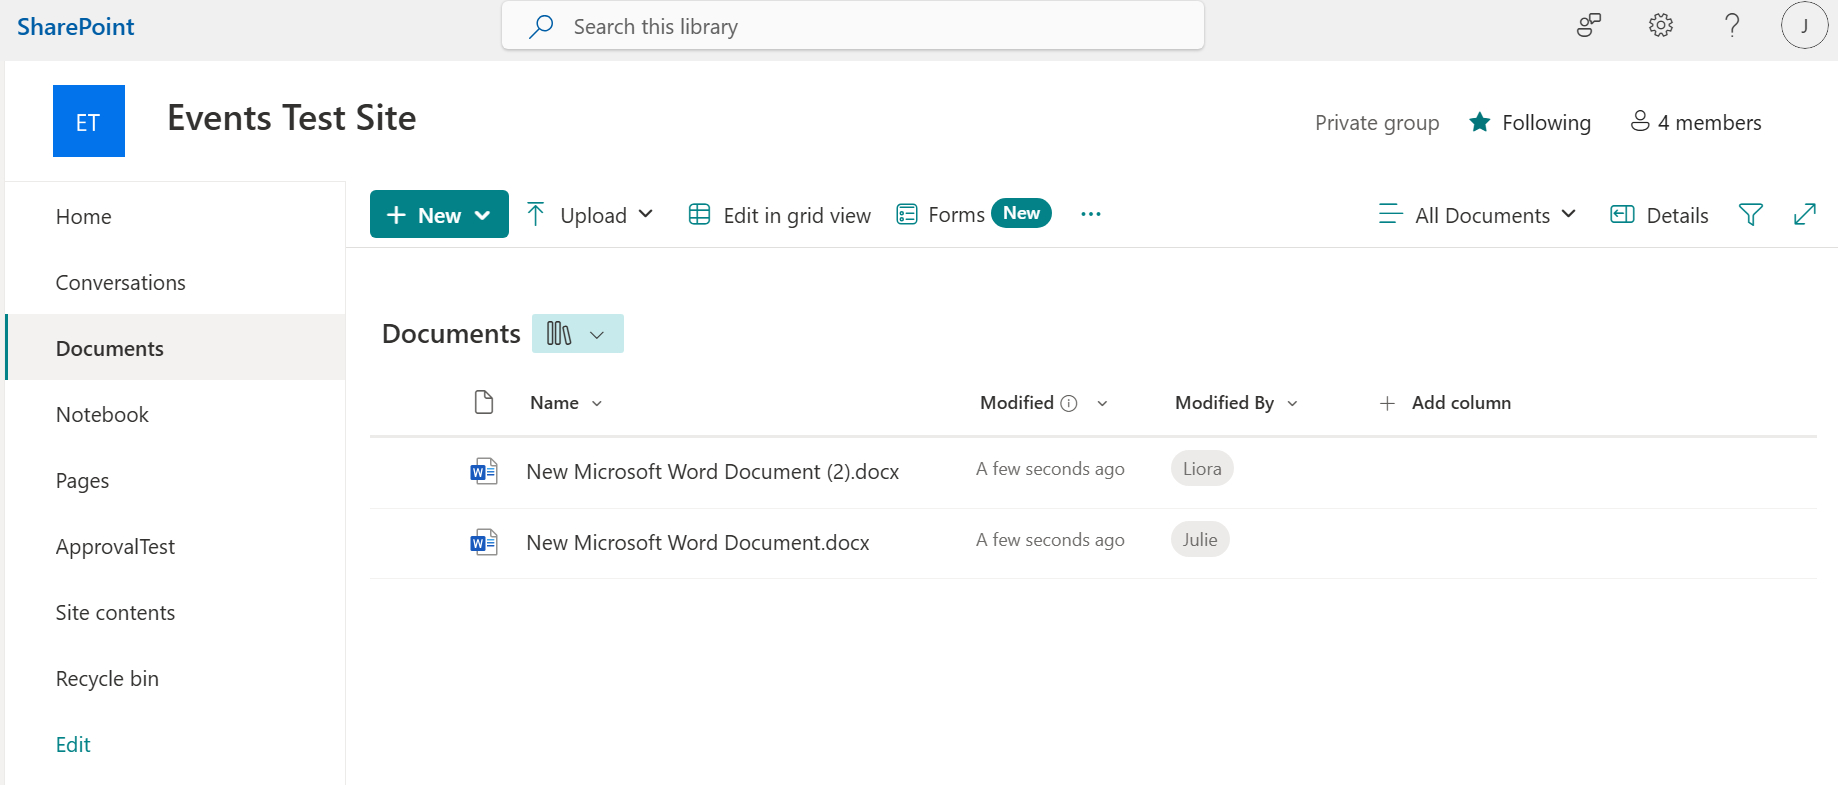The image size is (1838, 785).
Task: Go to Home in left navigation
Action: point(84,217)
